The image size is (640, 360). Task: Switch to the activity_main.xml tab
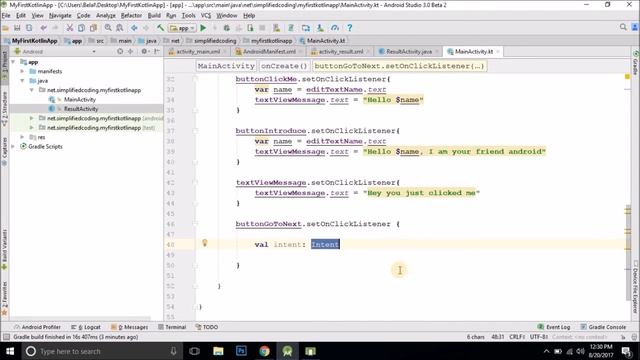[198, 52]
